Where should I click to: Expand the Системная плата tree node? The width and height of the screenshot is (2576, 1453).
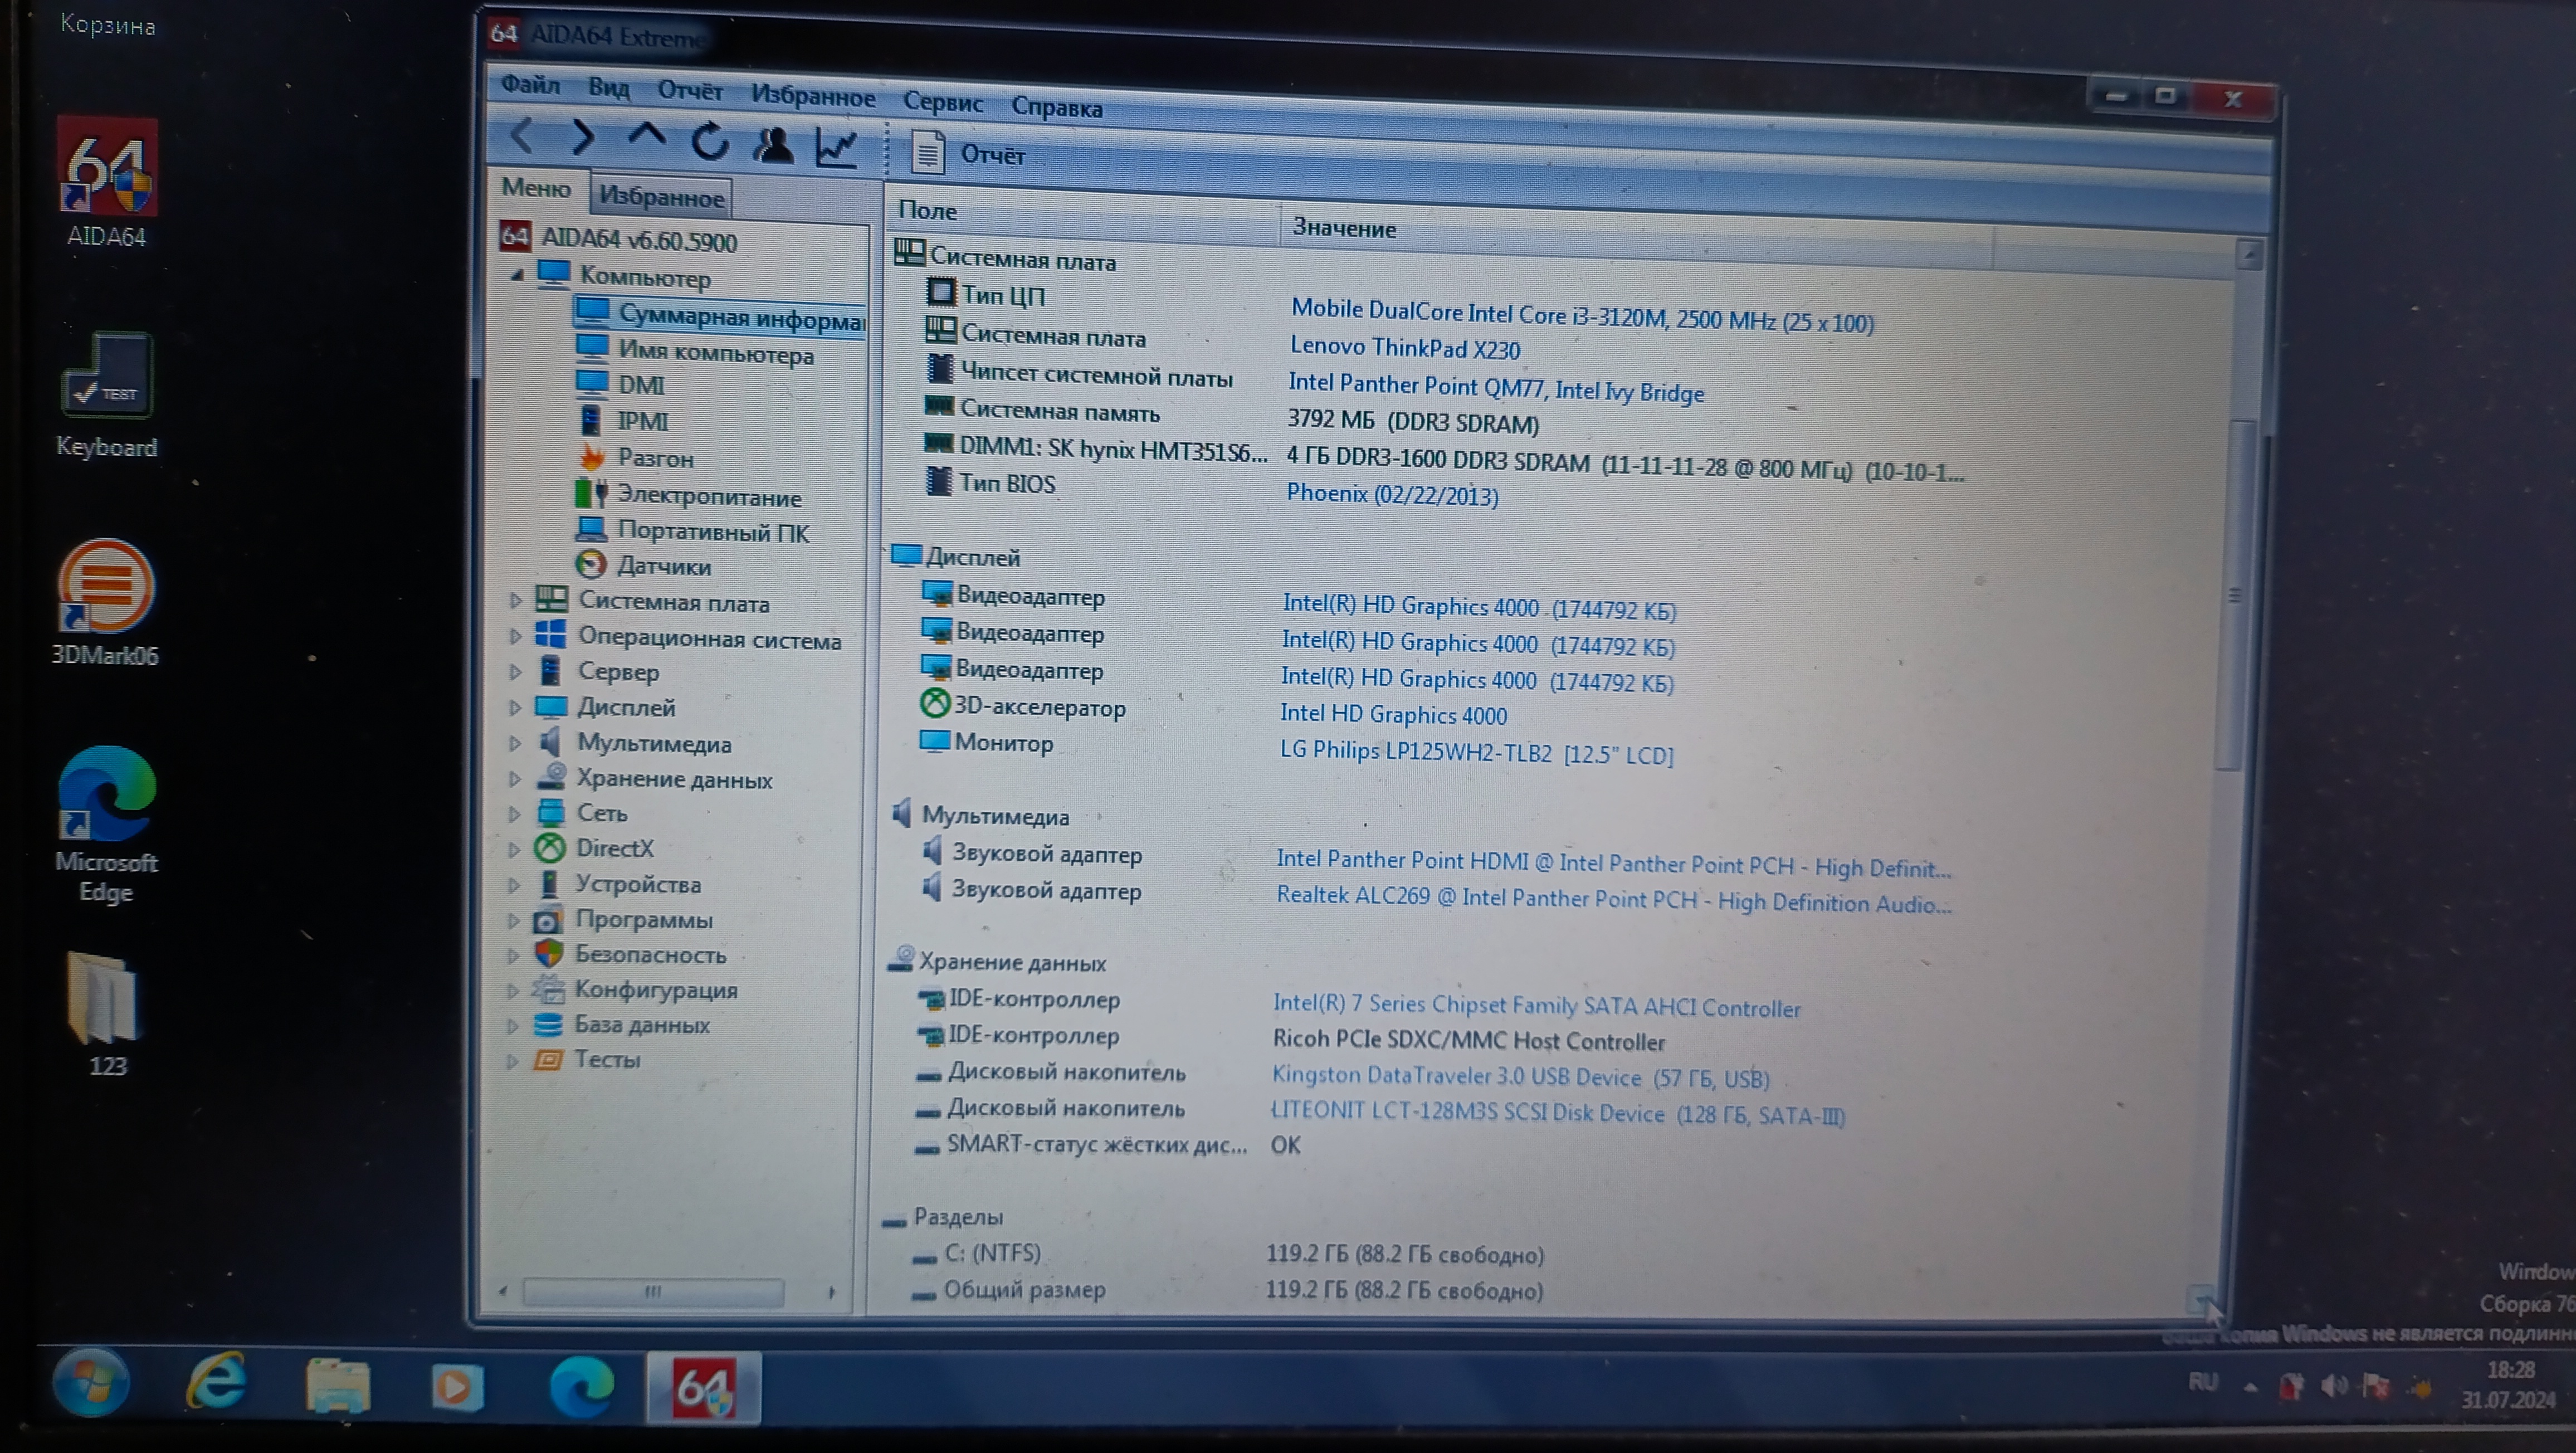tap(515, 601)
